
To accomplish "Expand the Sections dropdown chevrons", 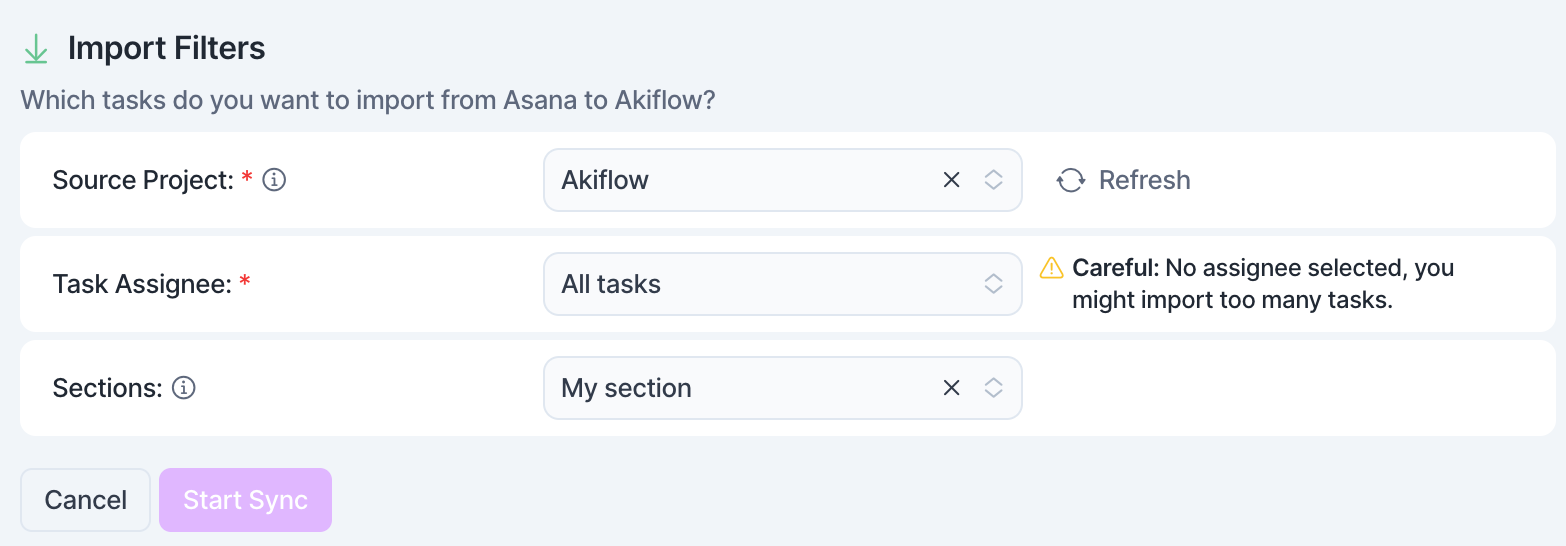I will tap(993, 388).
